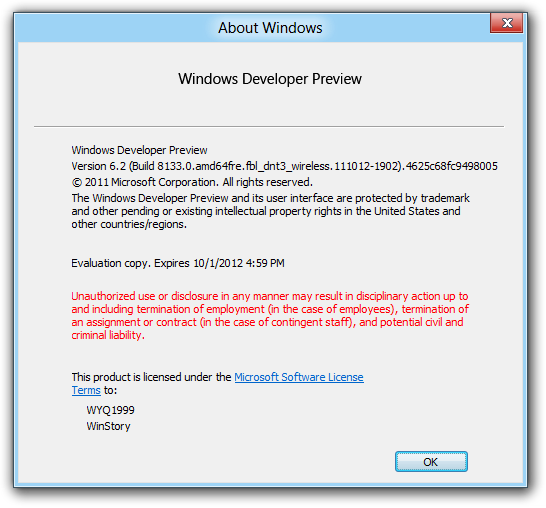The width and height of the screenshot is (546, 508).
Task: Click the organization name WinStory
Action: pyautogui.click(x=108, y=426)
